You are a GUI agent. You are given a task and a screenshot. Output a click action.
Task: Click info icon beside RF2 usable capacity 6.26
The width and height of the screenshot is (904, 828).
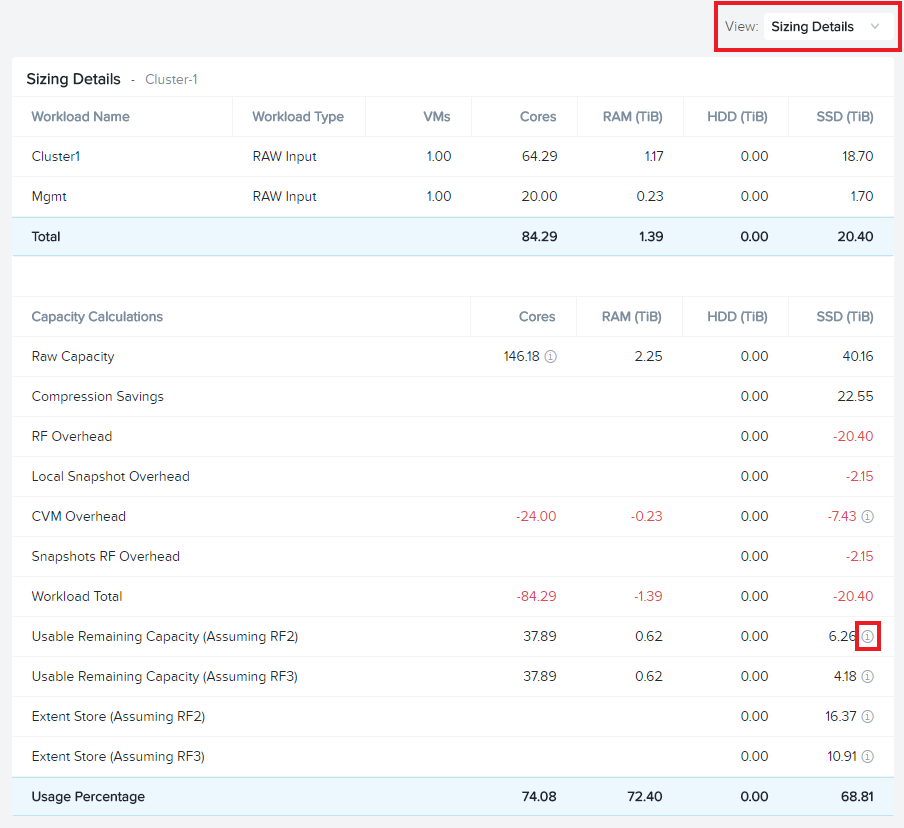click(868, 637)
